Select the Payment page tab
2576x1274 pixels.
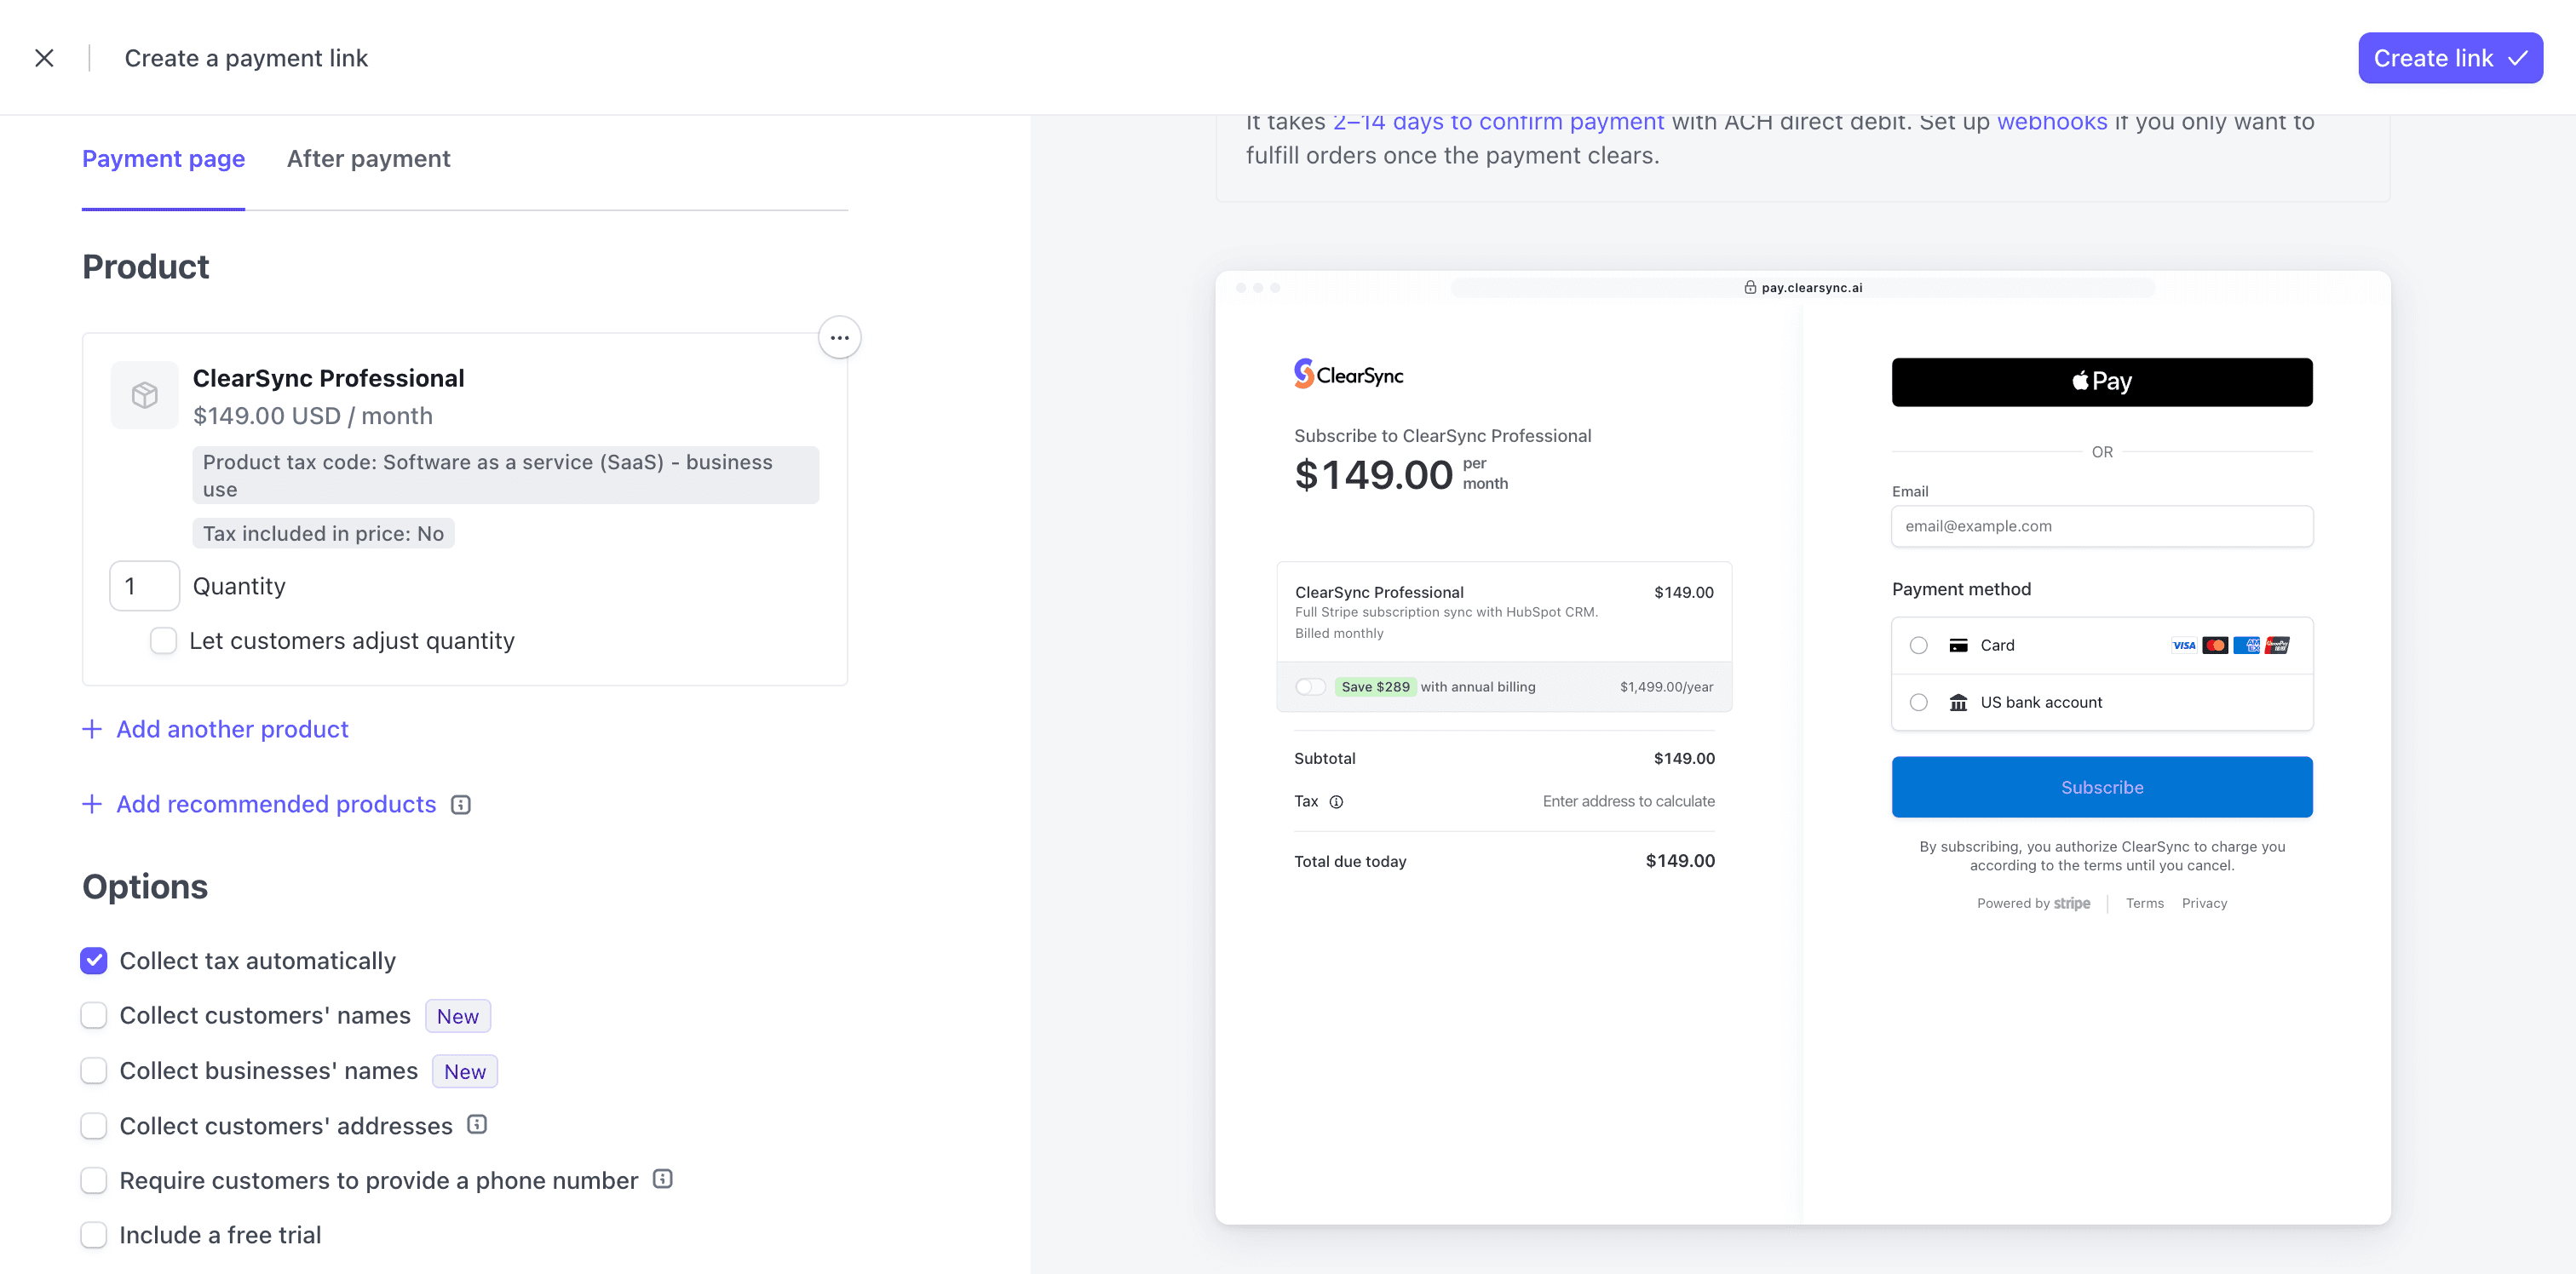tap(163, 158)
